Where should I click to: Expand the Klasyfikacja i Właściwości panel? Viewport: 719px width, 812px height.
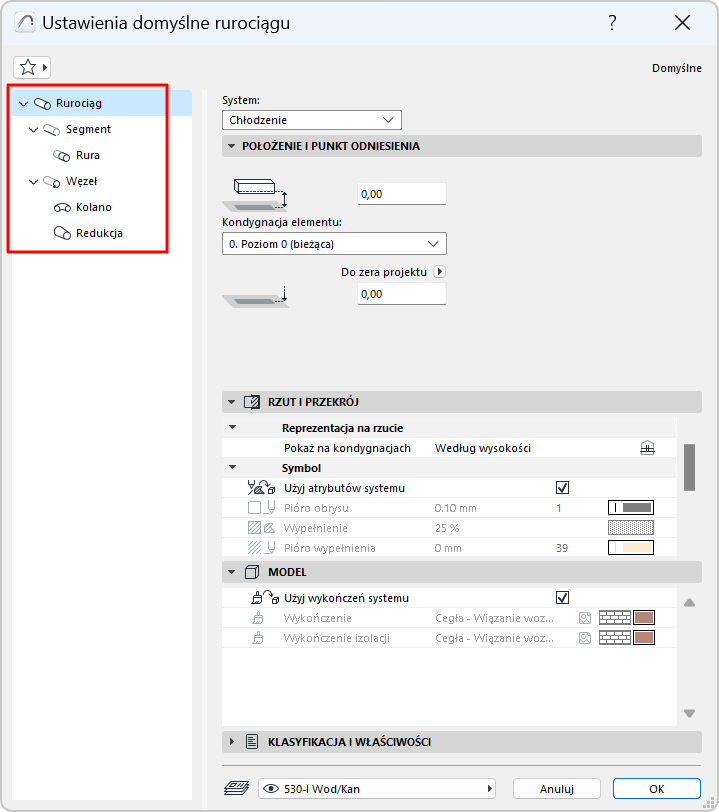pyautogui.click(x=232, y=742)
